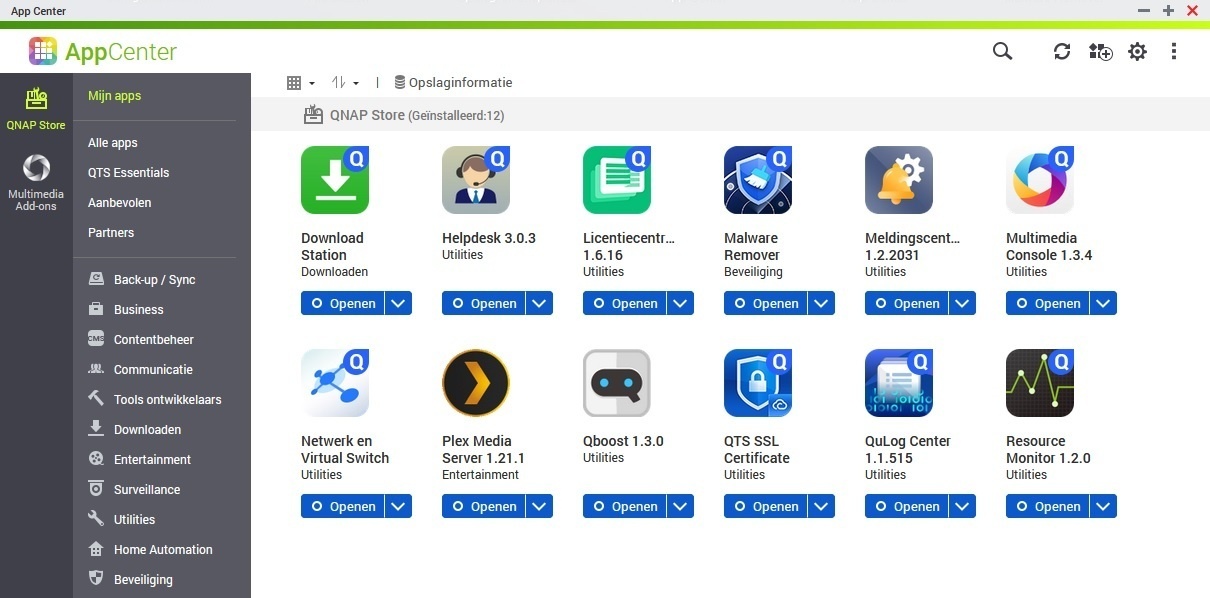Change the grid view mode dropdown
The height and width of the screenshot is (598, 1210).
[301, 83]
